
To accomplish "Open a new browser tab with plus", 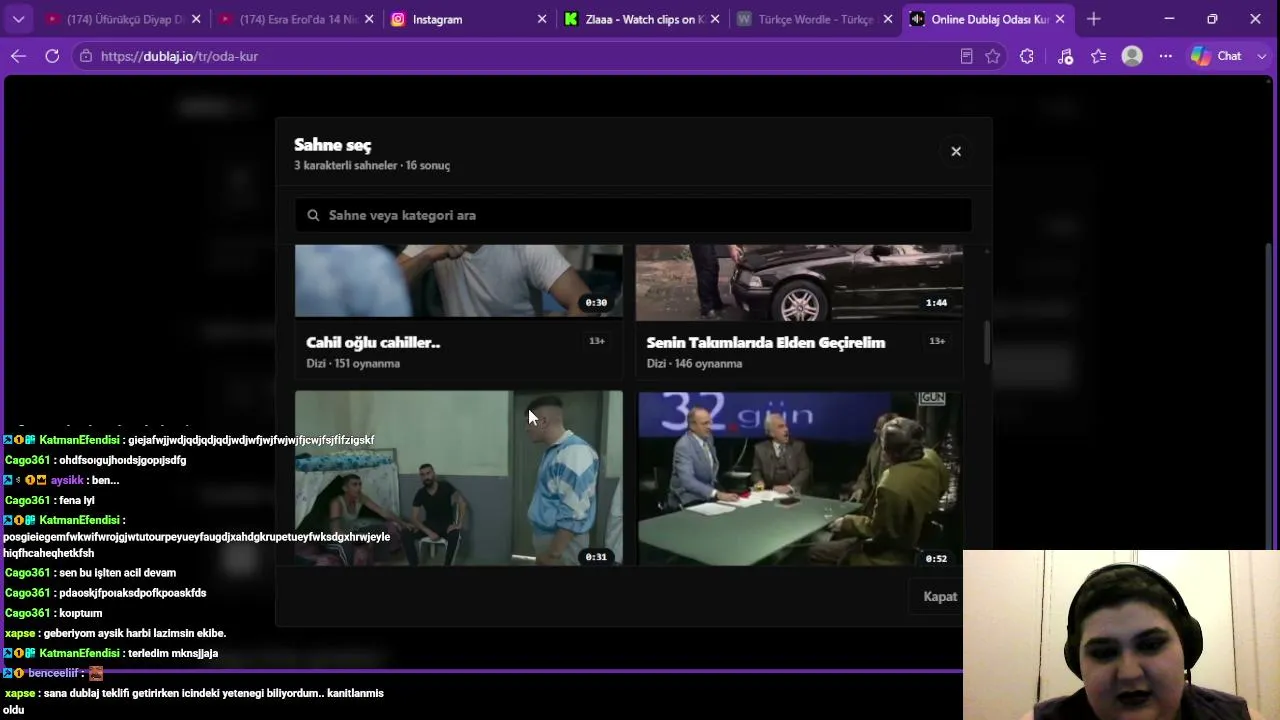I will (x=1094, y=19).
